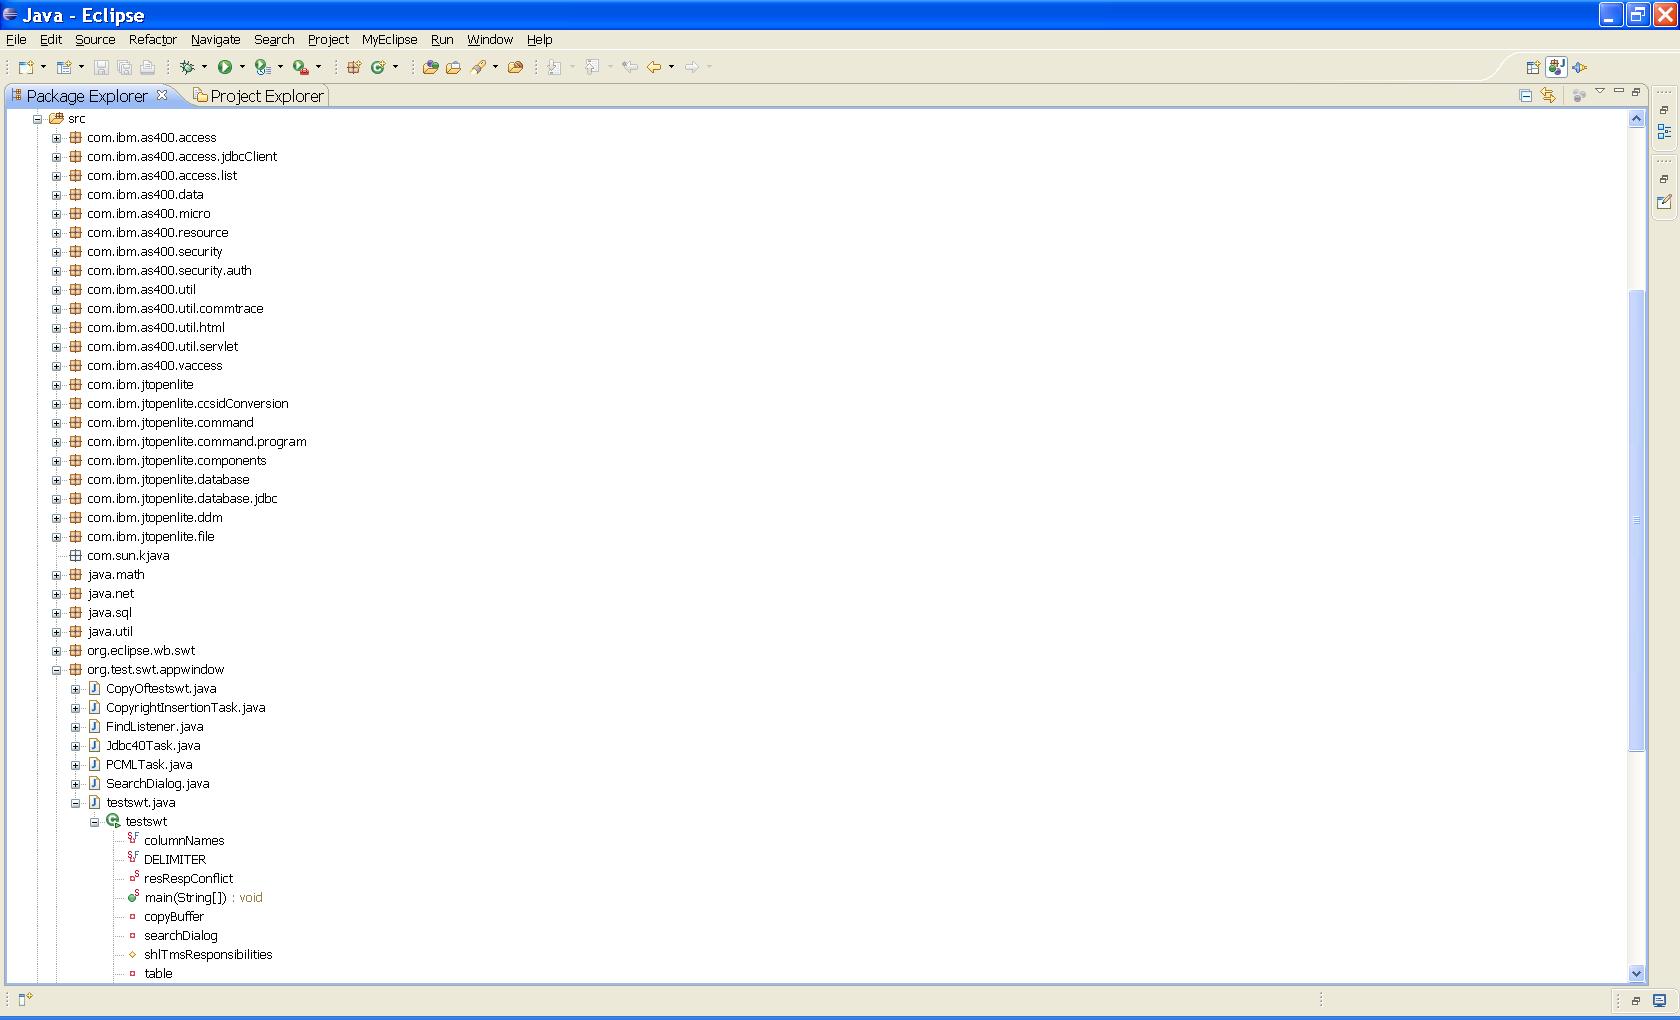Click the Collapse All icon in Package Explorer
Screen dimensions: 1680x1020
[x=1526, y=95]
